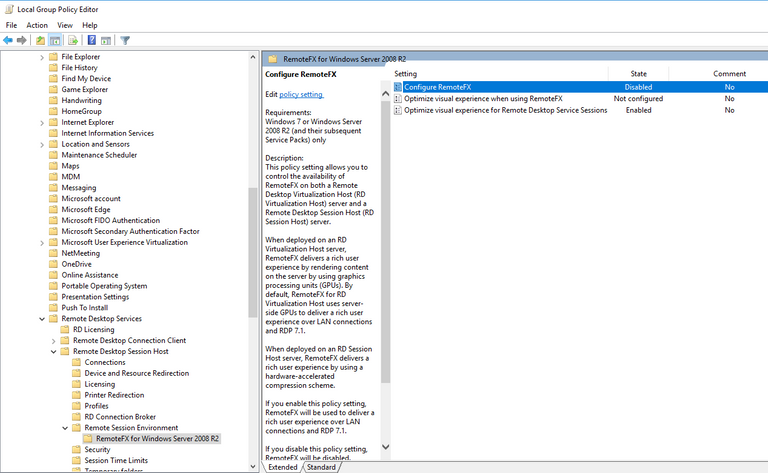This screenshot has width=768, height=473.
Task: Click the Printer Redirection folder icon
Action: point(76,395)
